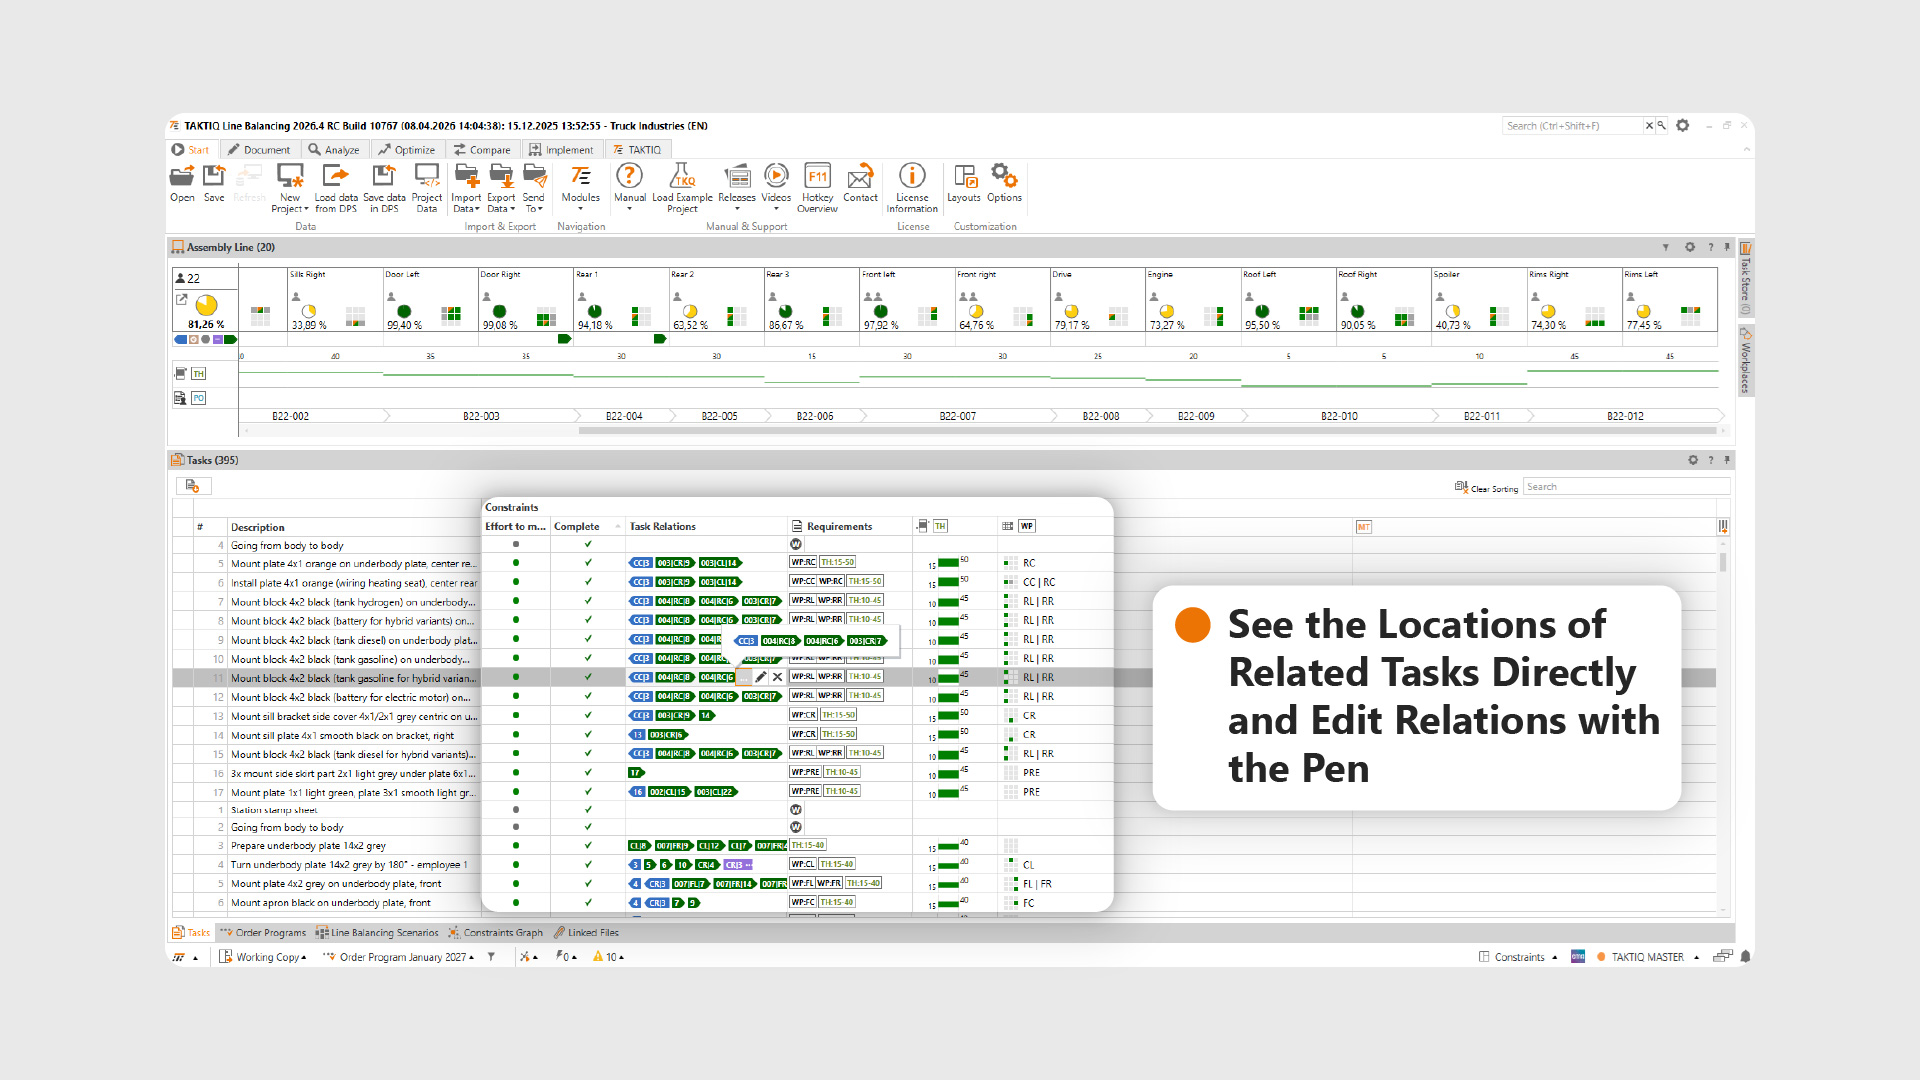1920x1080 pixels.
Task: Click the pen icon to edit relations
Action: 760,677
